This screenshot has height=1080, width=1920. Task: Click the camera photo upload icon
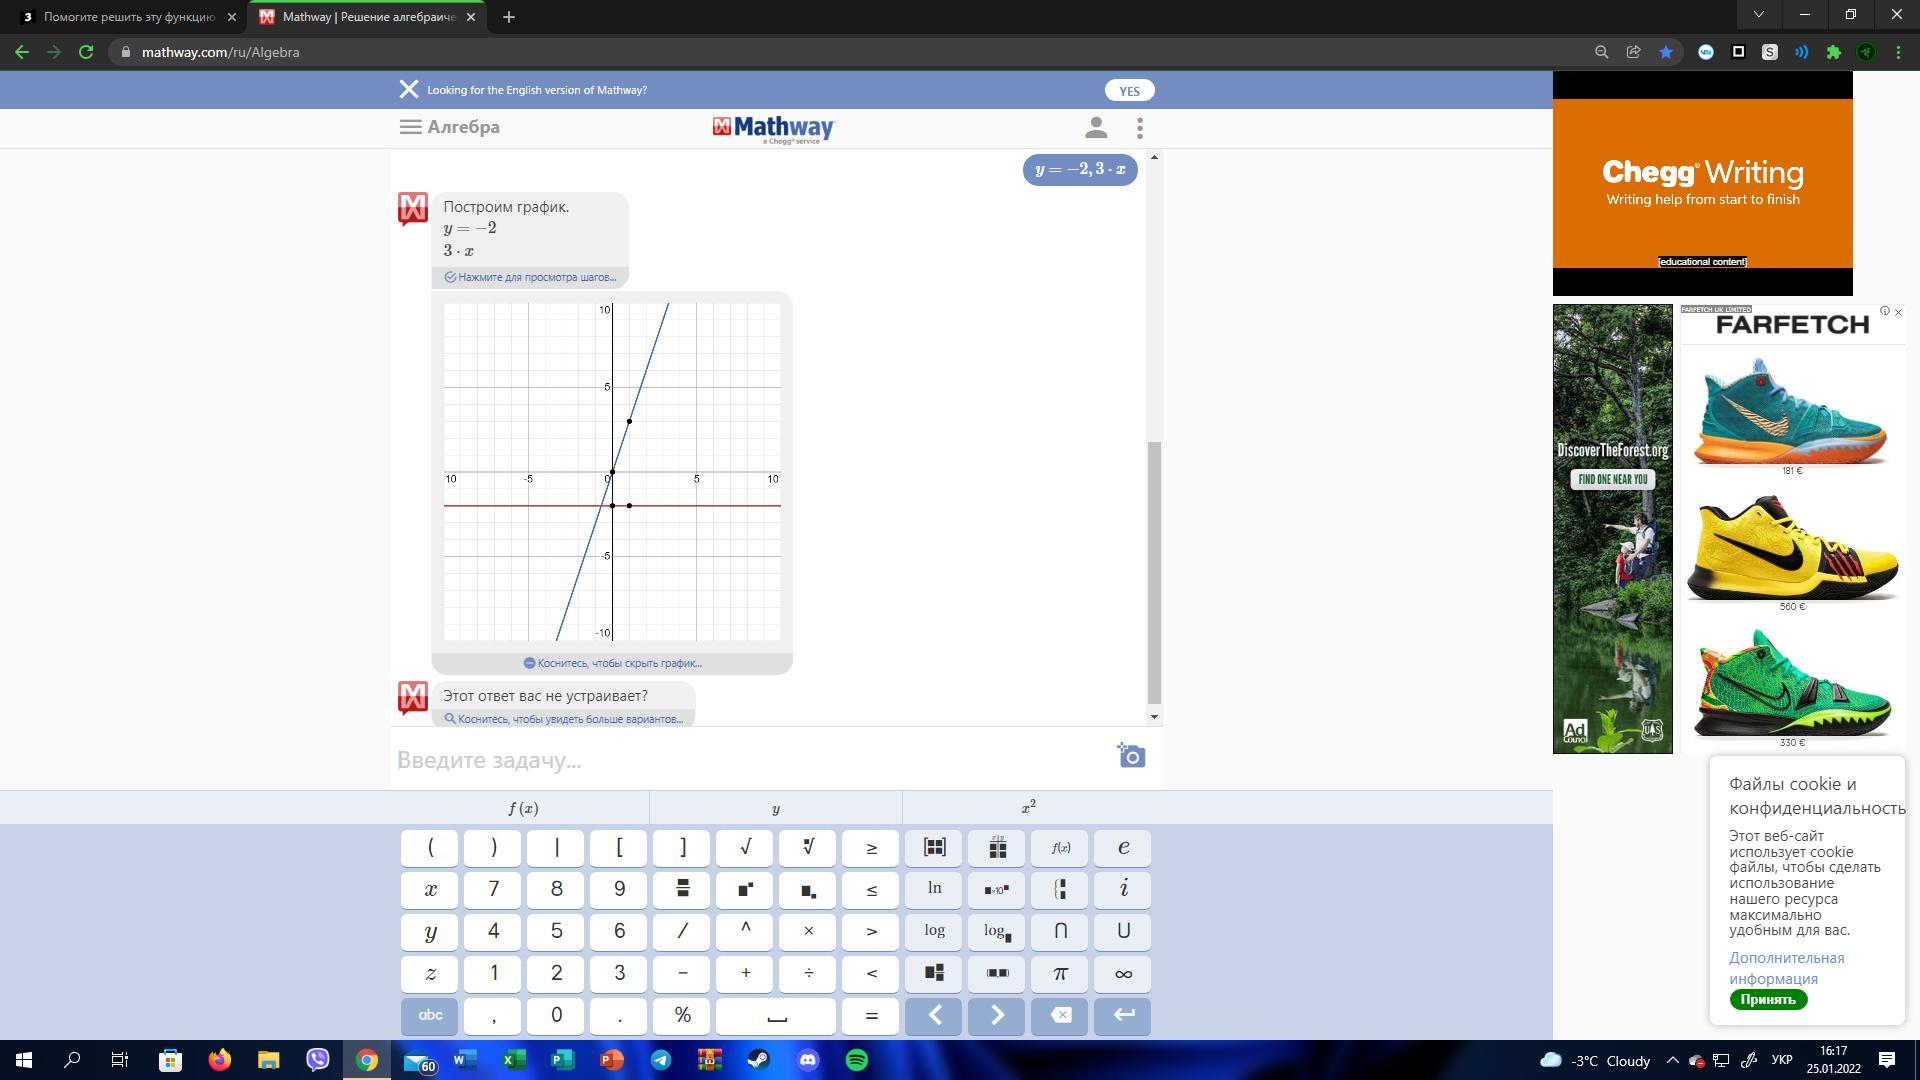click(x=1131, y=757)
